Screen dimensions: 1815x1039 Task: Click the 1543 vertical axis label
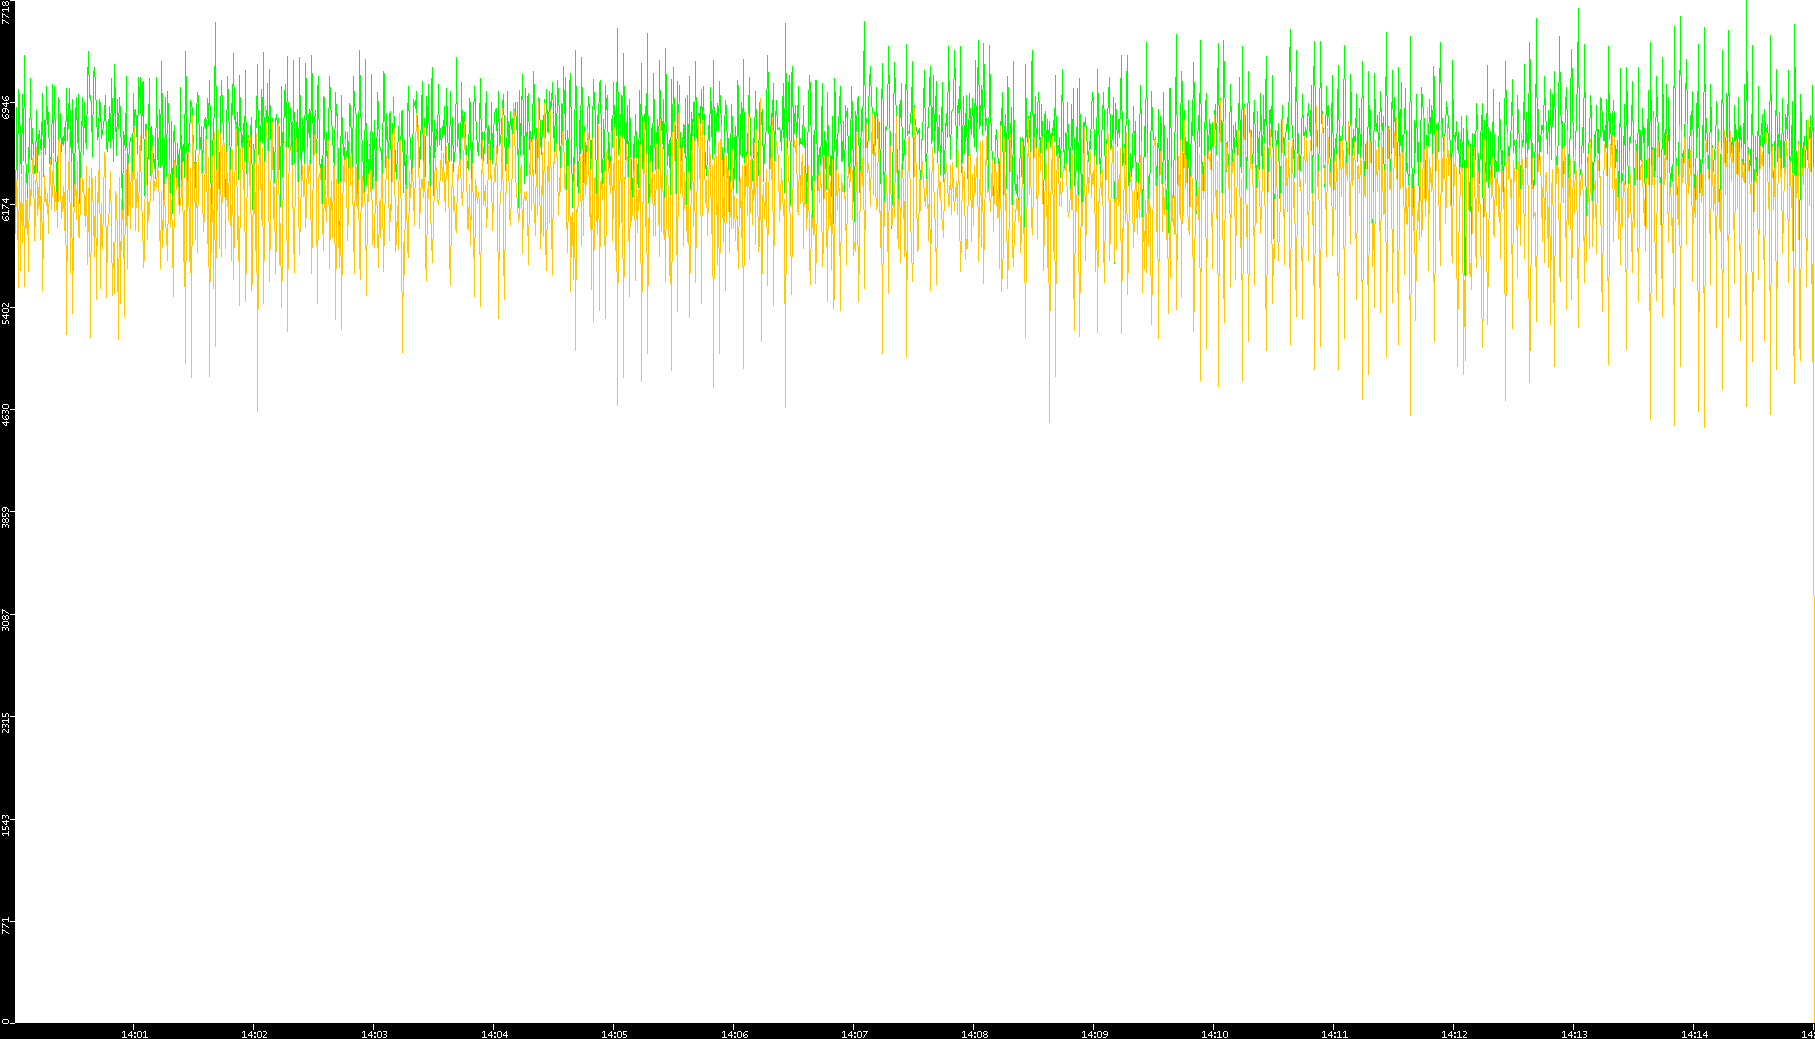[6, 826]
